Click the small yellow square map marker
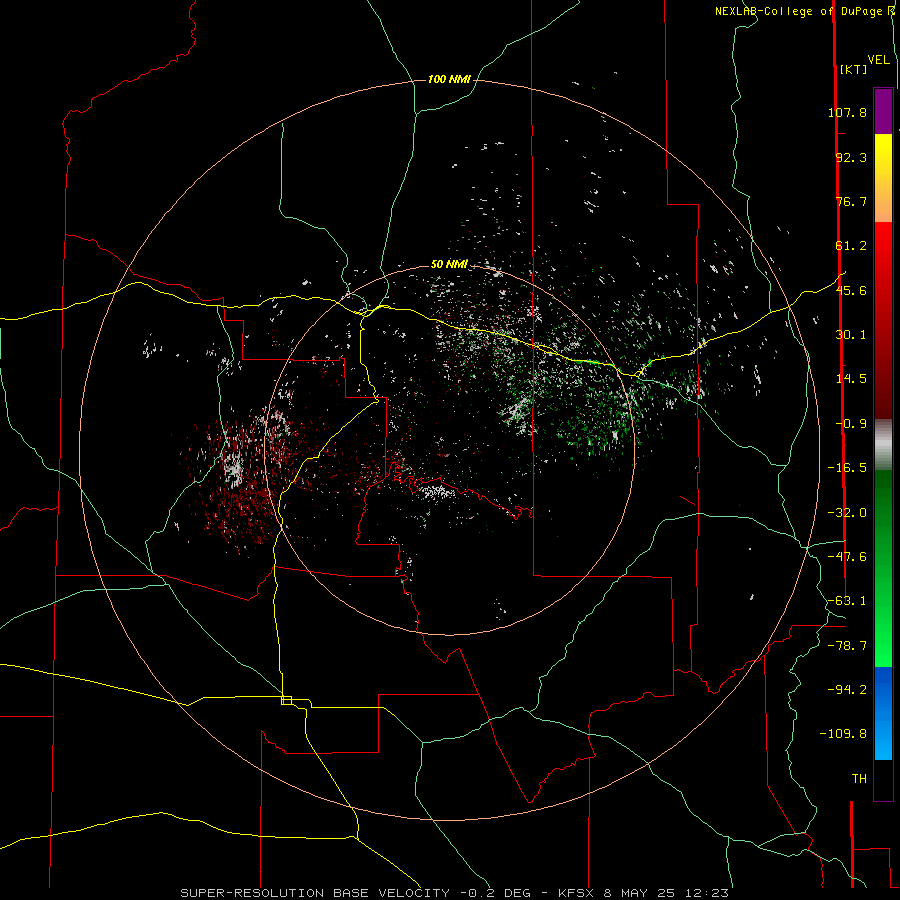 tap(286, 700)
